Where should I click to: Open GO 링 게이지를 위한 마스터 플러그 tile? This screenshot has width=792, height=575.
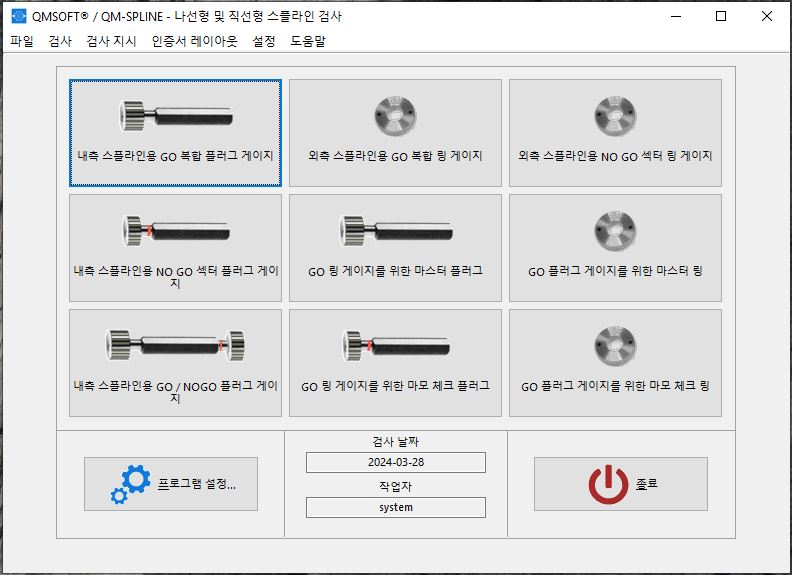point(395,248)
